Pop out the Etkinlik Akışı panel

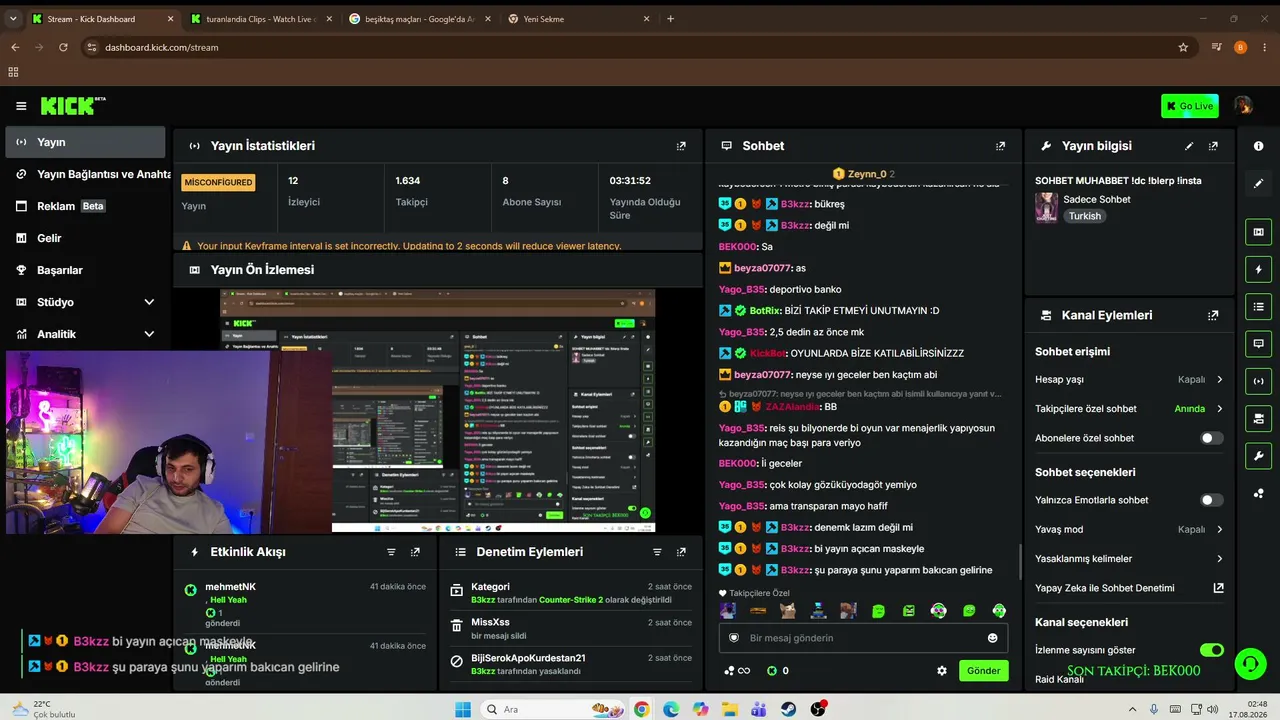415,552
